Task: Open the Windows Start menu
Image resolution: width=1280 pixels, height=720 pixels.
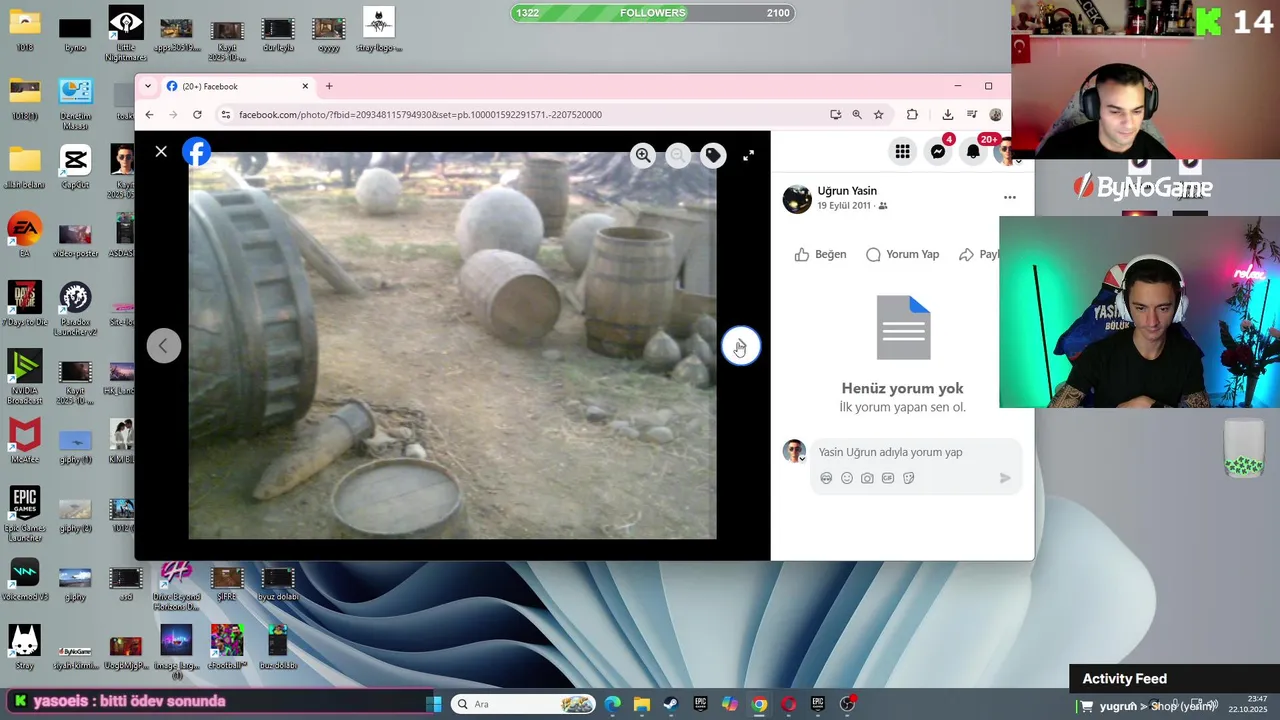Action: click(434, 704)
